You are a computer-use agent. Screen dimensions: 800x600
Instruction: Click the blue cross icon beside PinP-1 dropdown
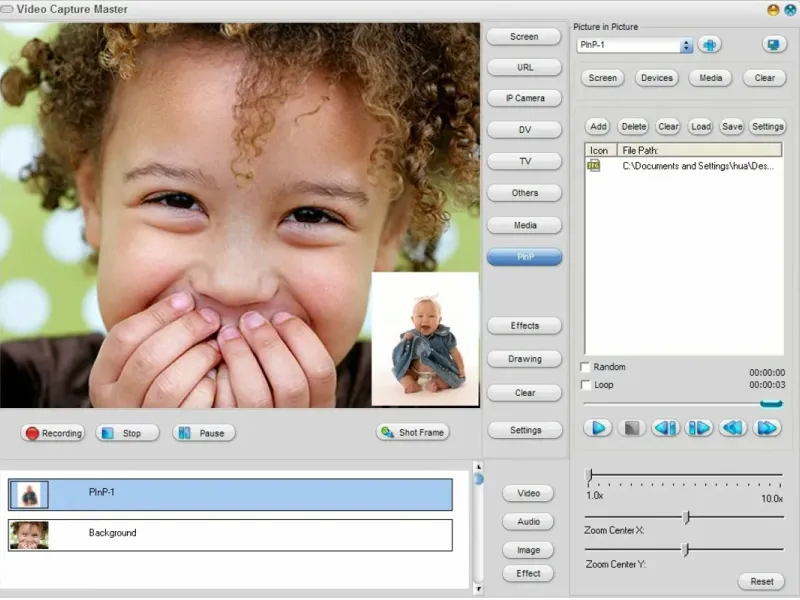709,45
